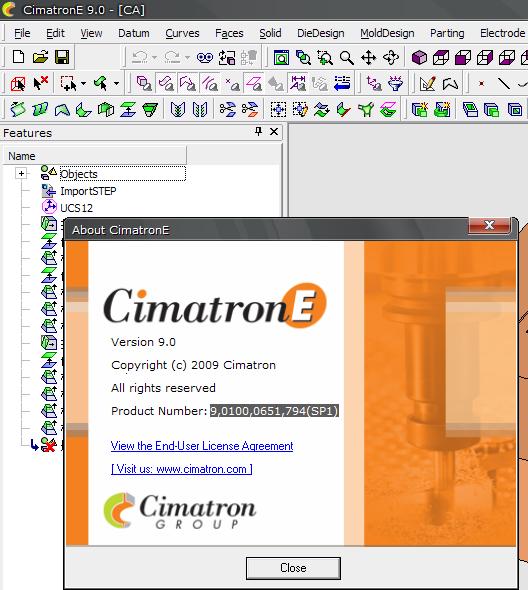Image resolution: width=528 pixels, height=590 pixels.
Task: Toggle the face selection filter
Action: point(166,84)
